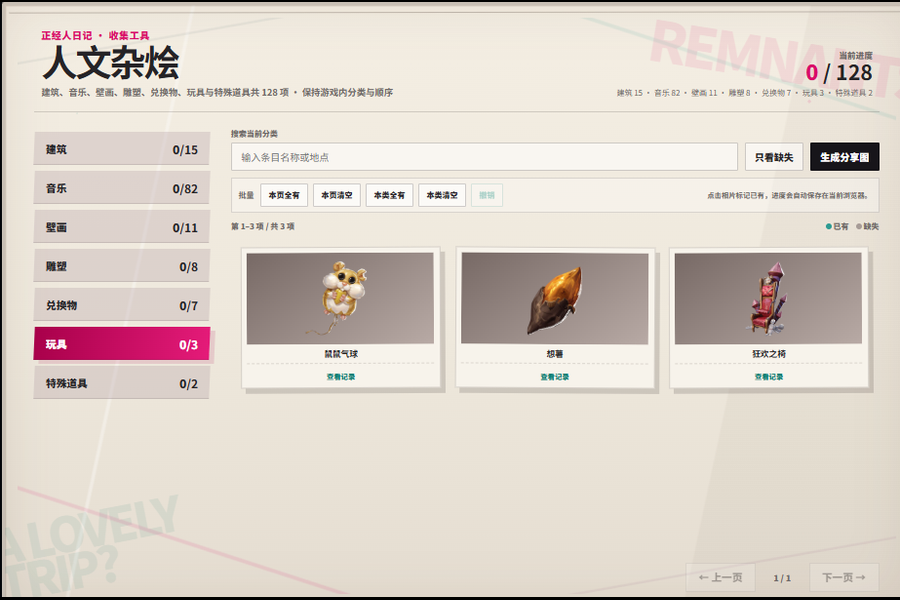Click the 第 1–3 项 / 共 3 项 count
Viewport: 900px width, 600px height.
point(263,226)
